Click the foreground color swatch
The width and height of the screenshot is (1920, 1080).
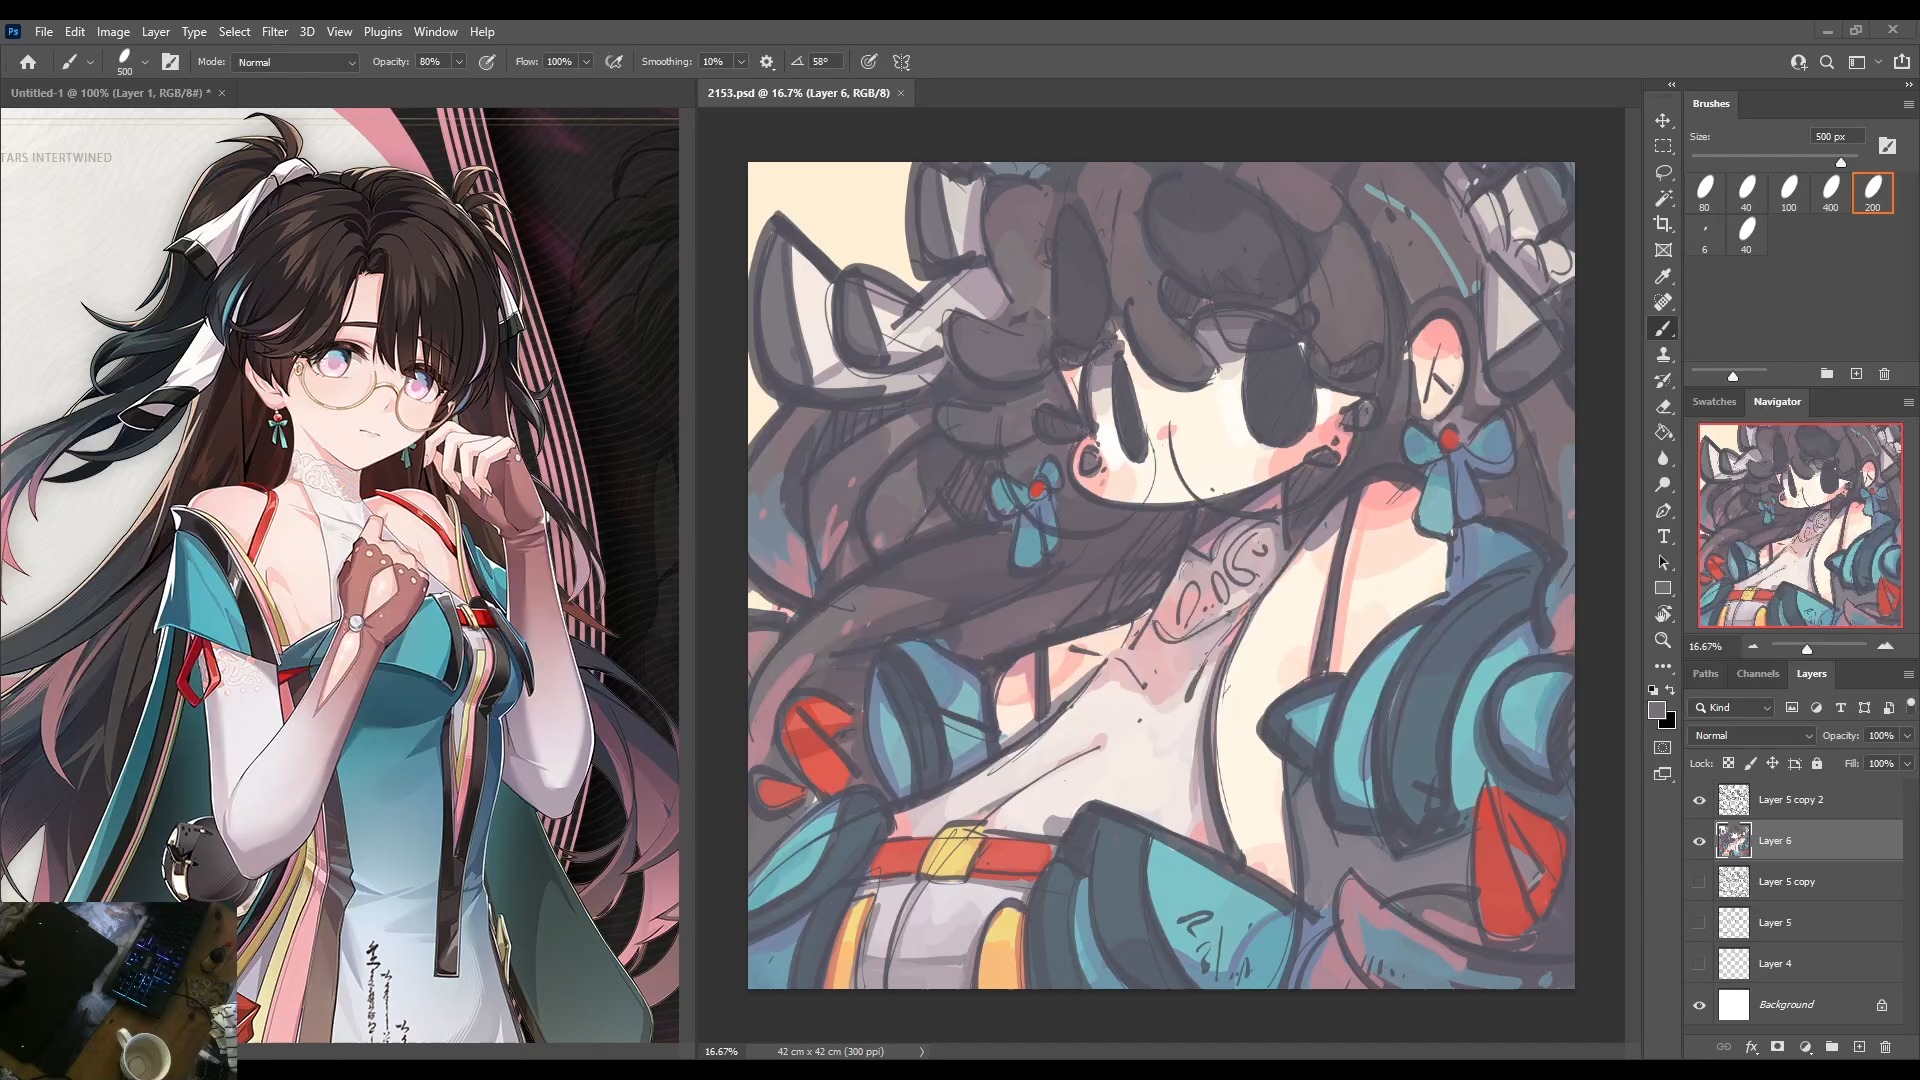tap(1657, 710)
